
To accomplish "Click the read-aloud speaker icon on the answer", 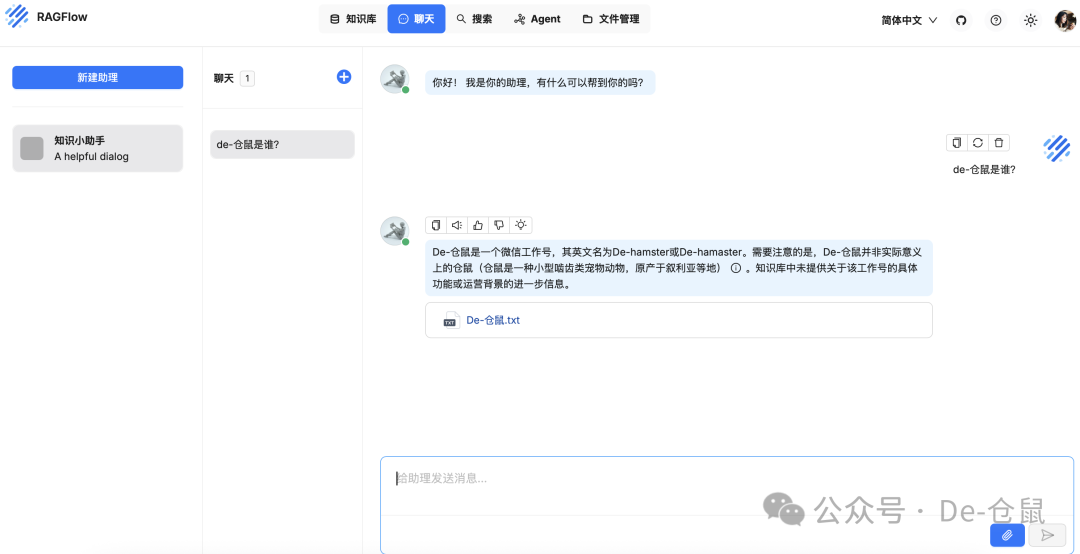I will point(456,225).
